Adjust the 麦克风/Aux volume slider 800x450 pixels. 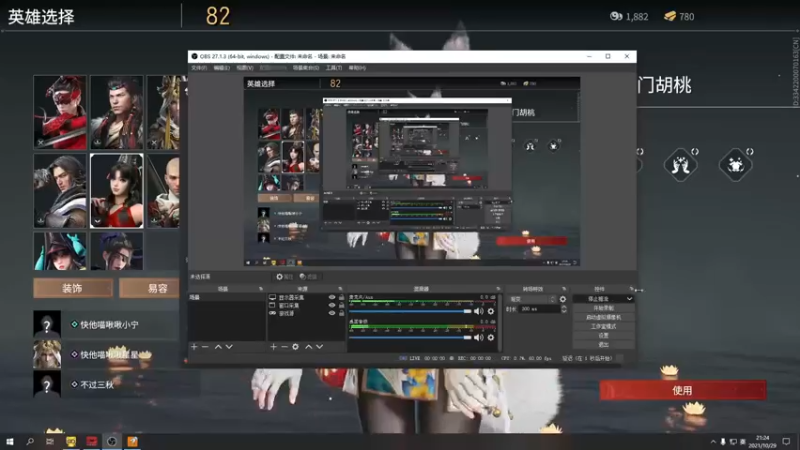pos(411,311)
